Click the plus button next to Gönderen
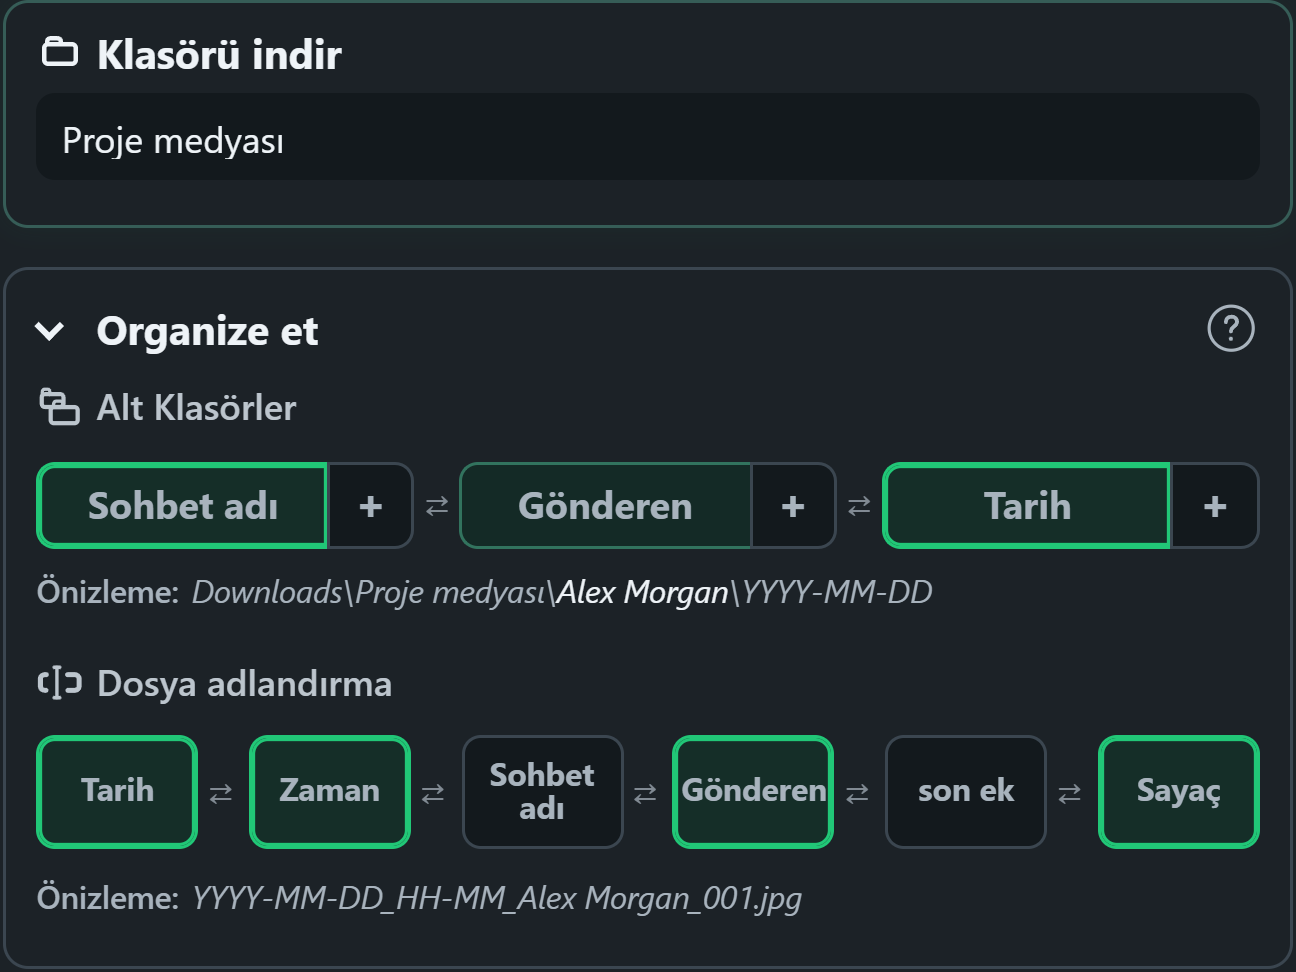 793,506
